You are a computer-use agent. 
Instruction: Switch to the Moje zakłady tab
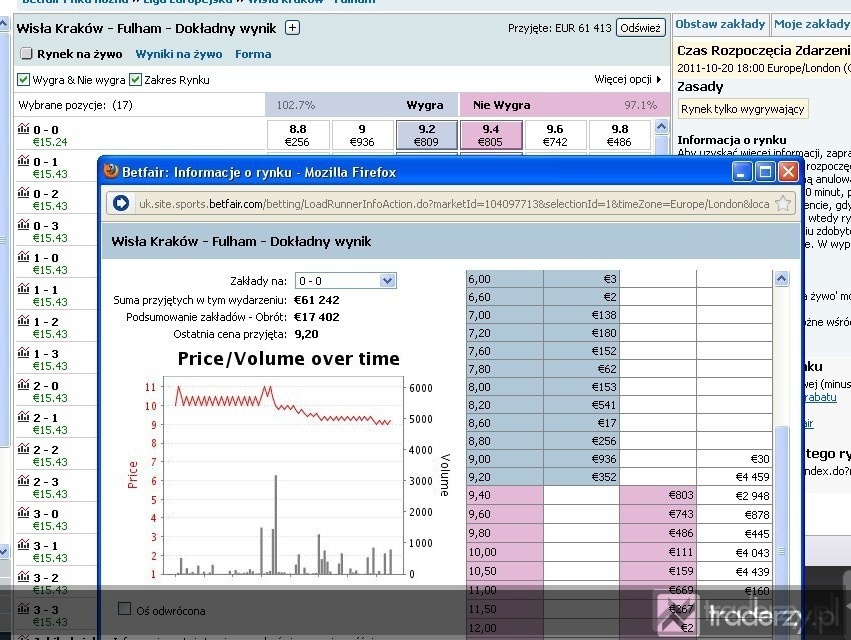click(x=811, y=24)
